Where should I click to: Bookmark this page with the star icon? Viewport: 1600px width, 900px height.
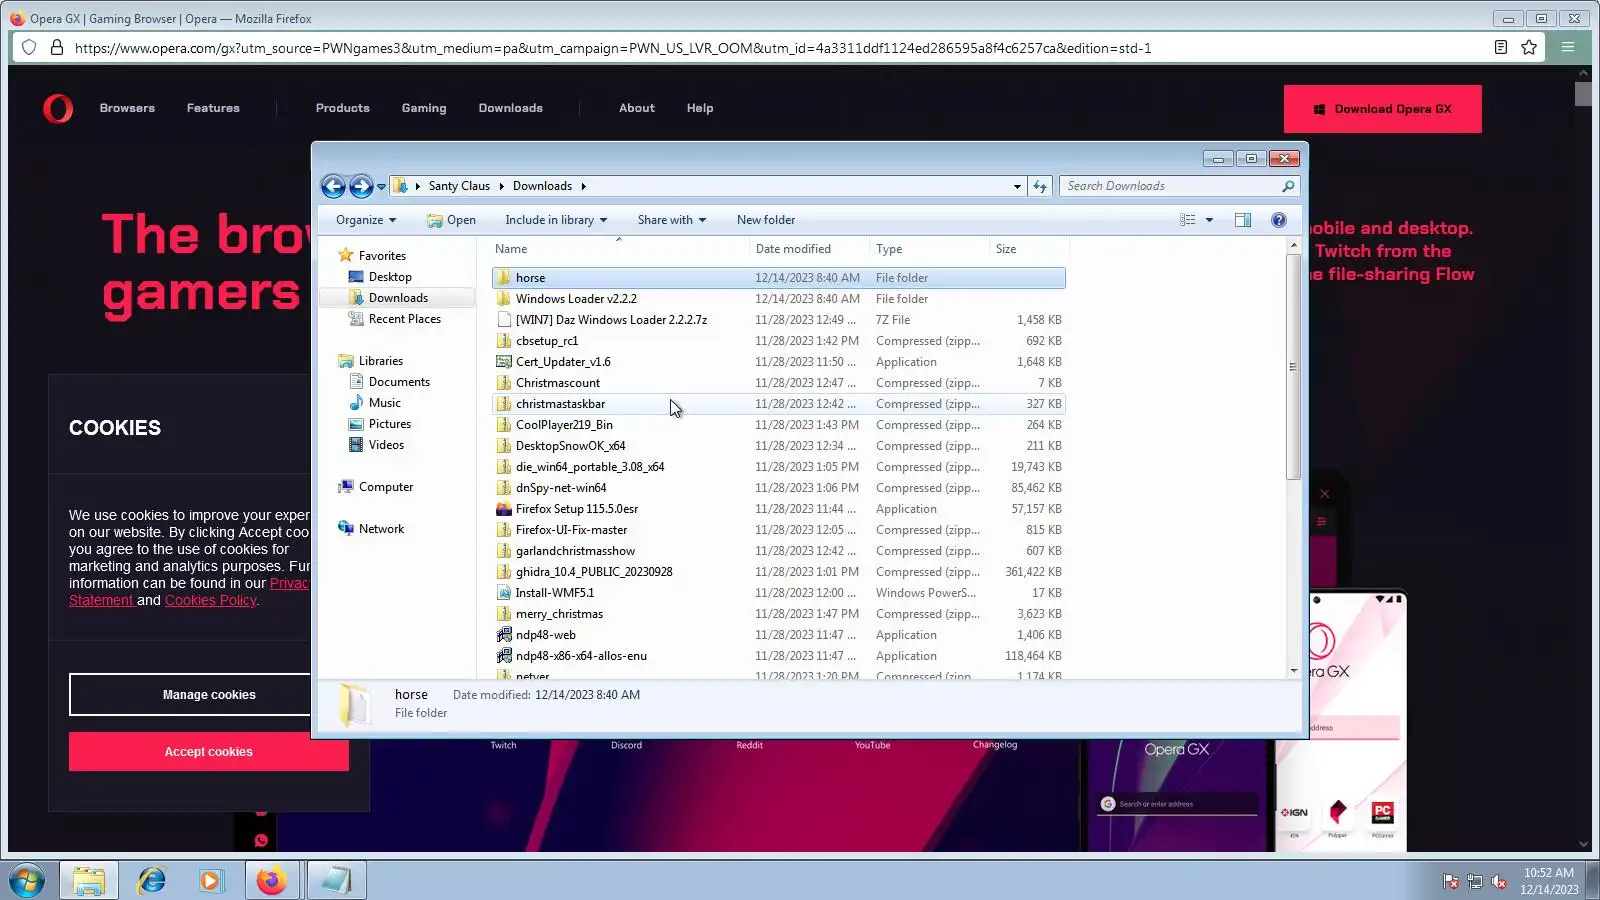pos(1529,48)
